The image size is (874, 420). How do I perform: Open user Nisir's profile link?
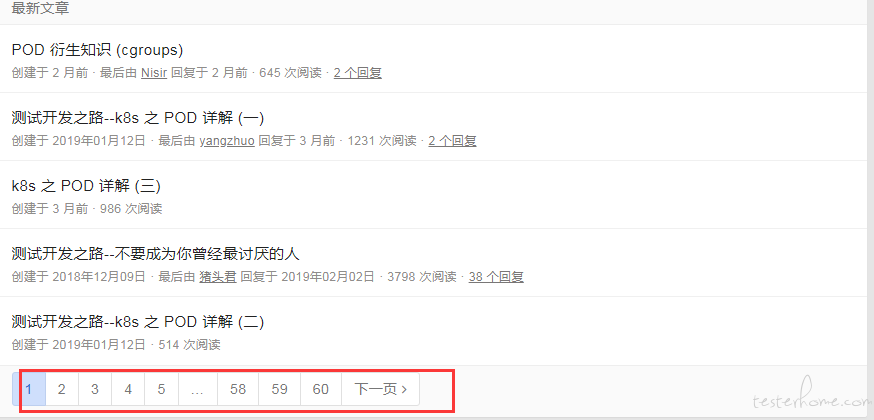coord(154,73)
